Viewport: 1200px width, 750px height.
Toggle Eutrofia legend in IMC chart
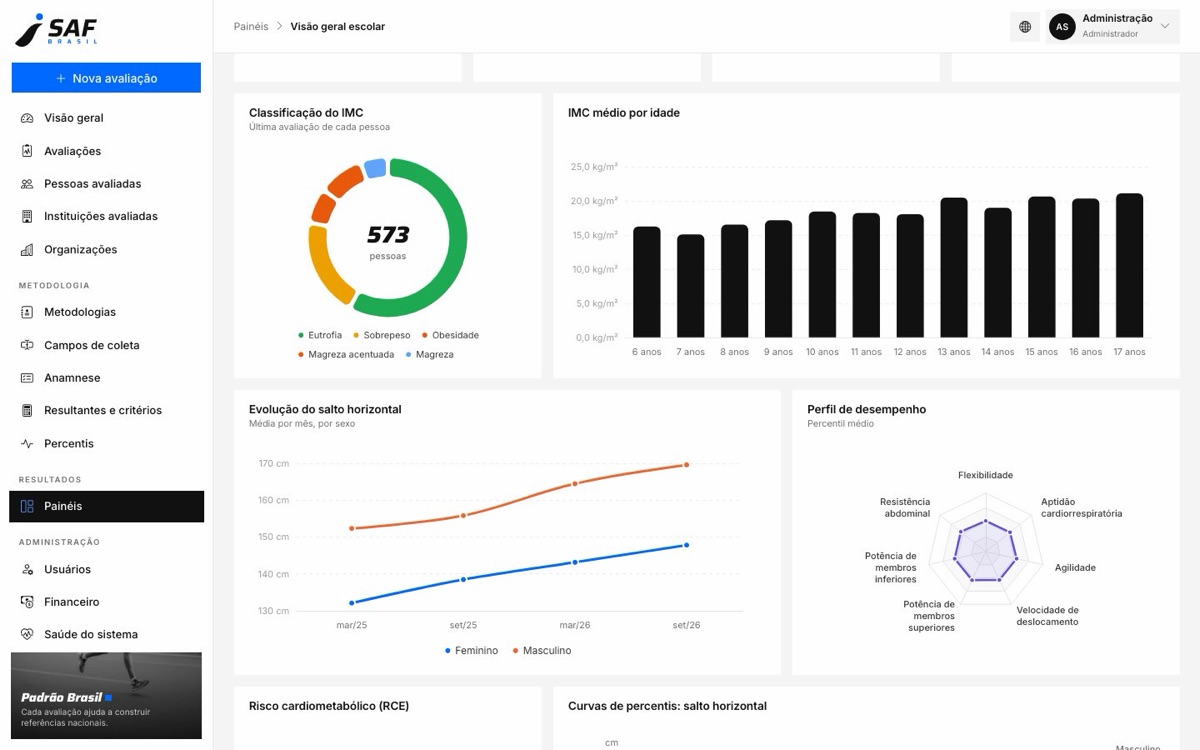coord(320,335)
